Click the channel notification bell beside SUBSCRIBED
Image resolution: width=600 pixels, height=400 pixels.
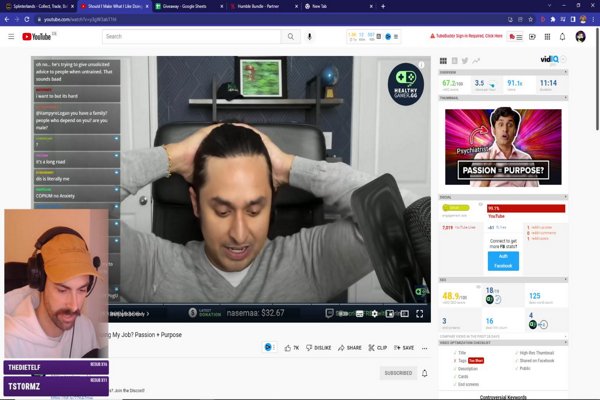tap(424, 373)
